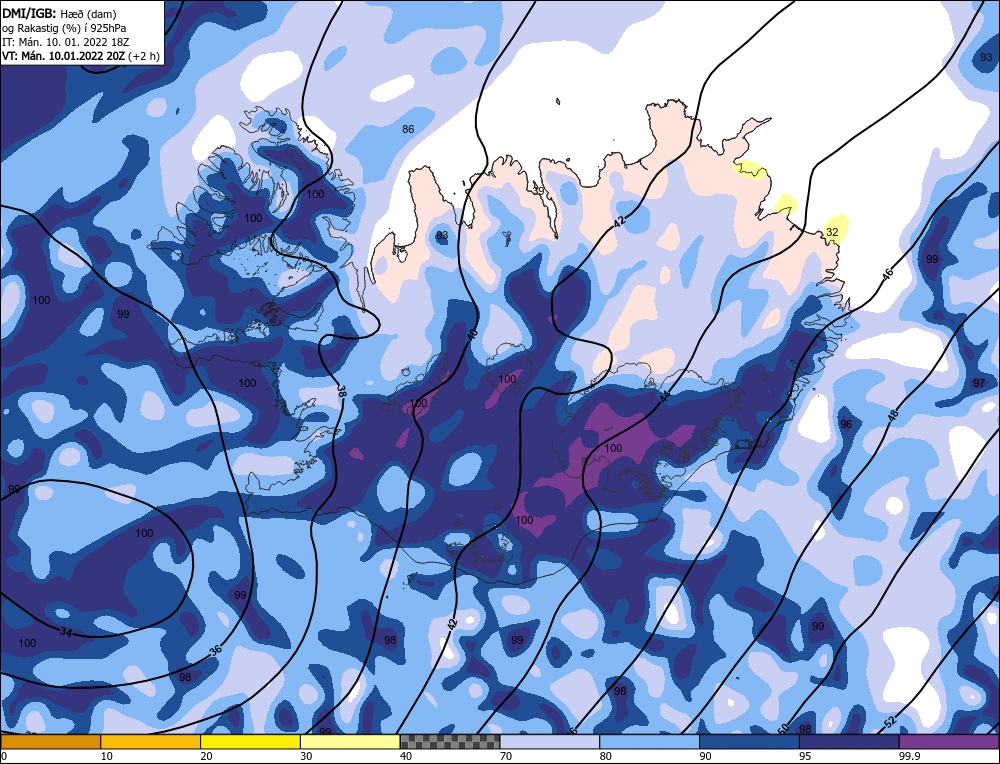Click the "og Rakastig (%) í 925hPa" line
Viewport: 1000px width, 764px height.
coord(64,28)
